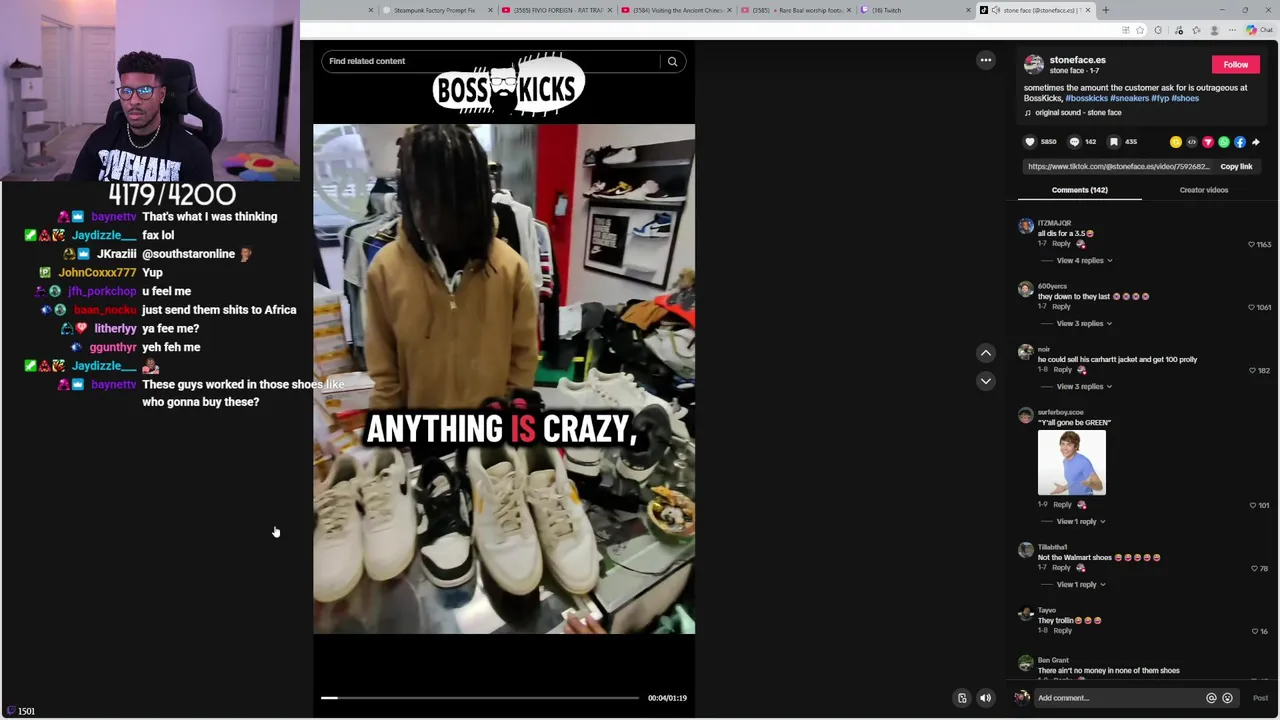Open comments via the speech bubble icon
1280x720 pixels.
(x=1075, y=142)
